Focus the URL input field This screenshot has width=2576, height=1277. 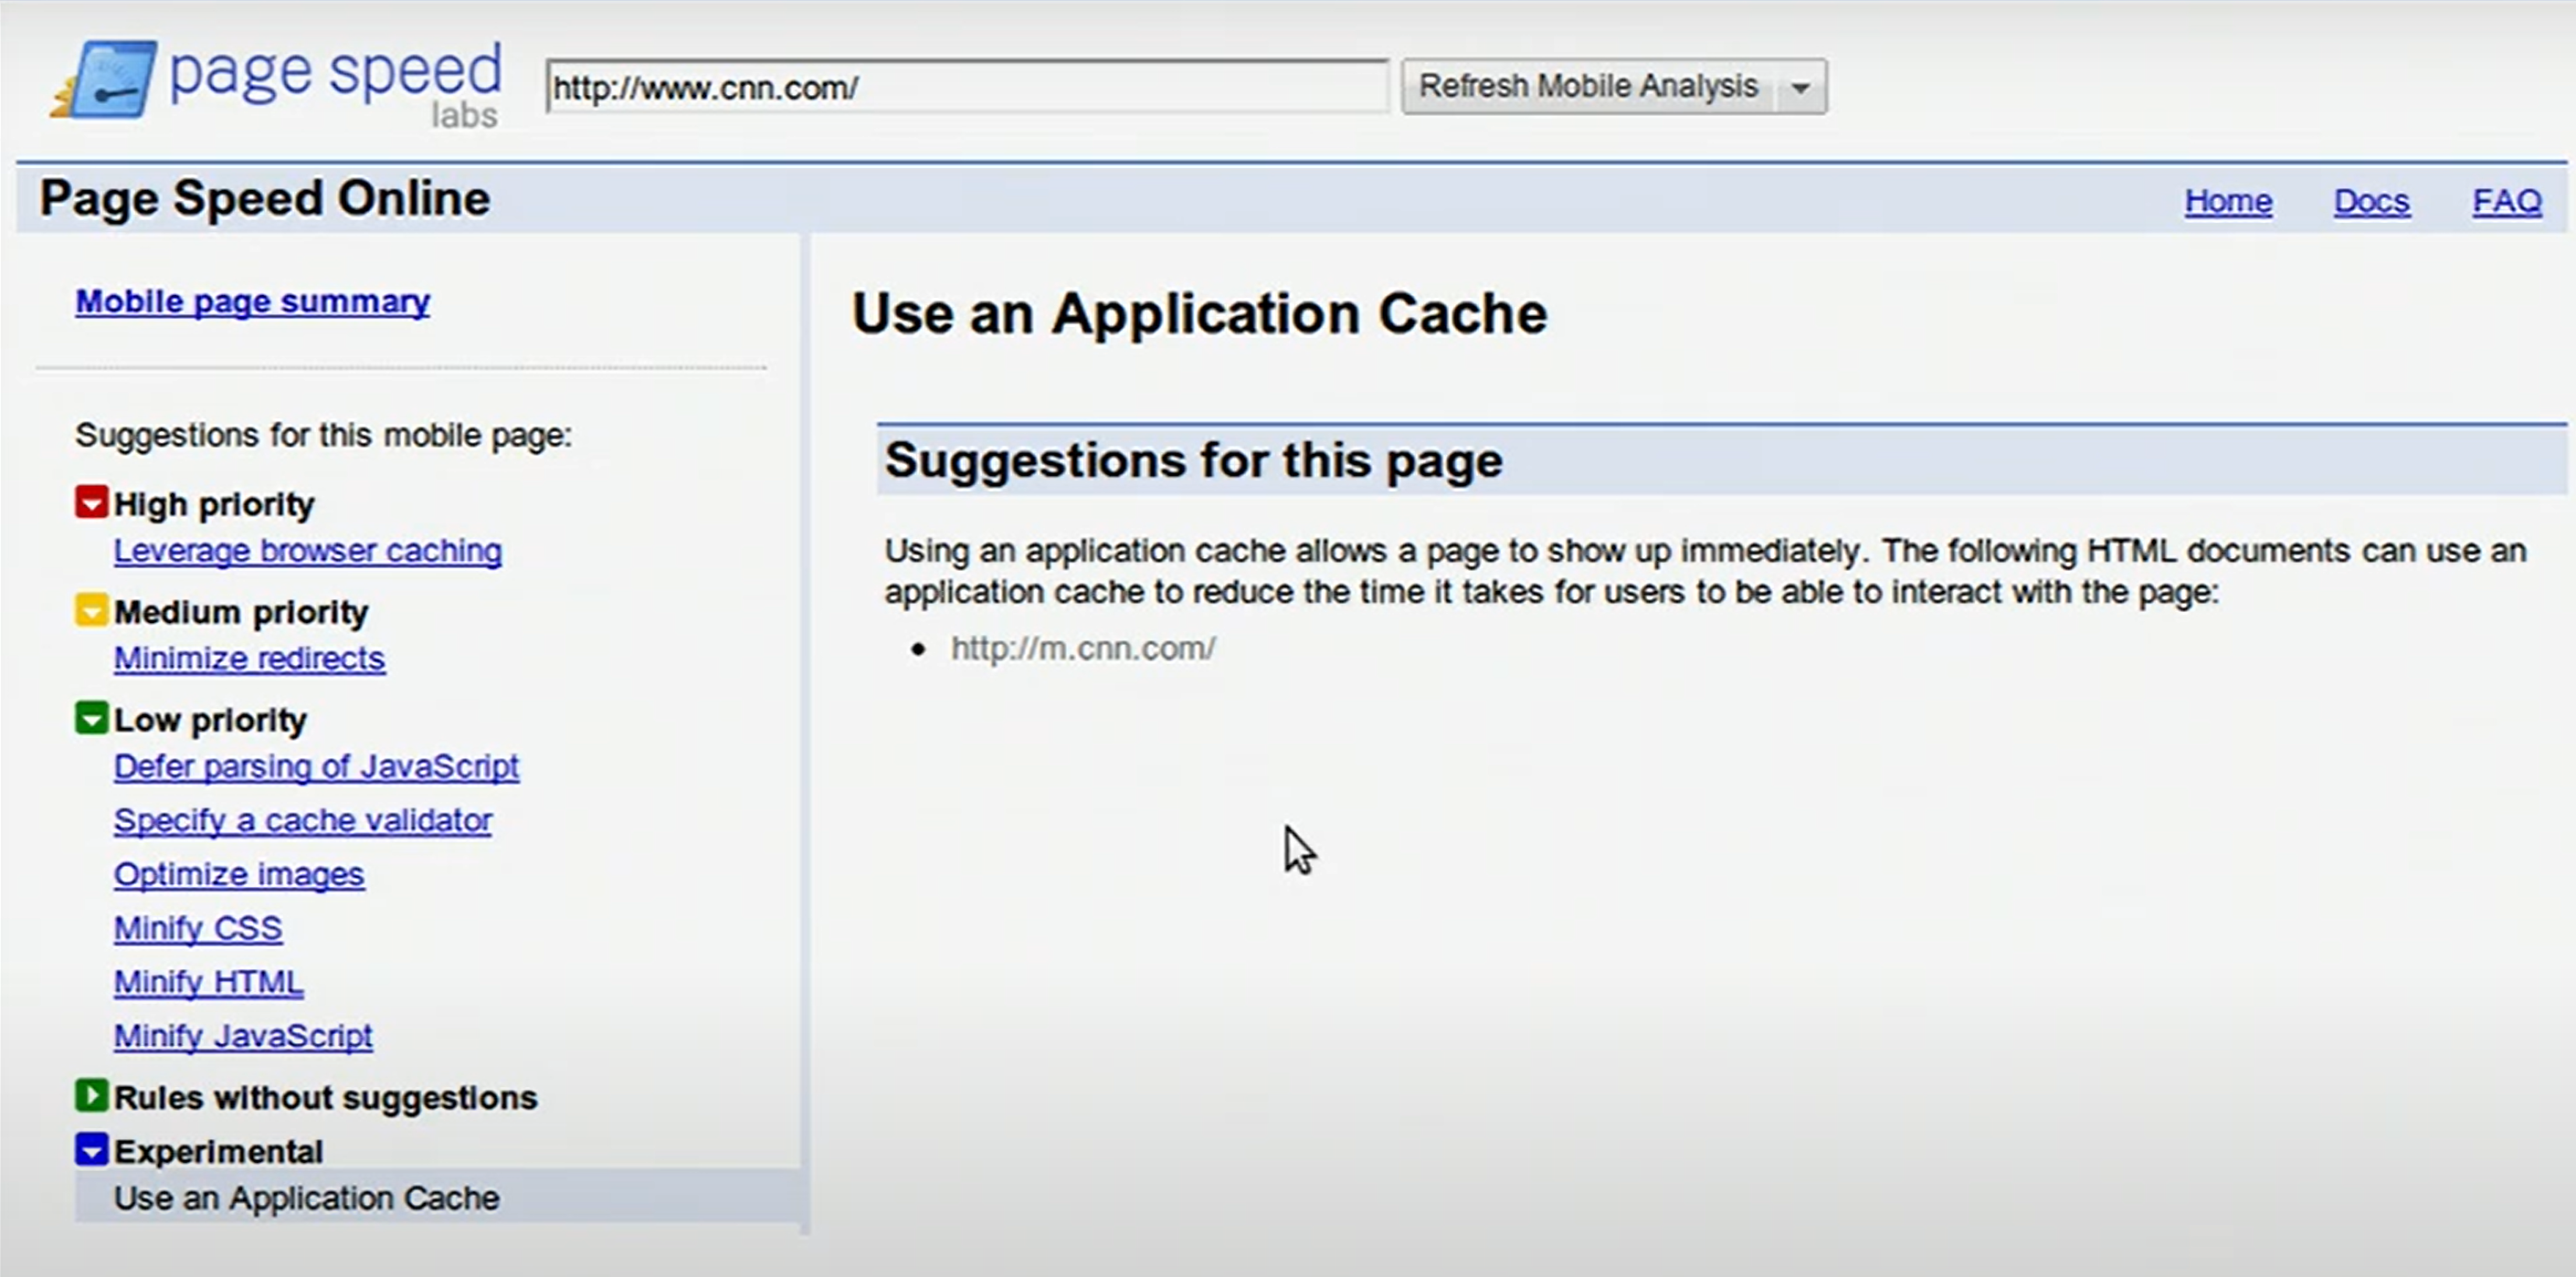click(x=967, y=87)
